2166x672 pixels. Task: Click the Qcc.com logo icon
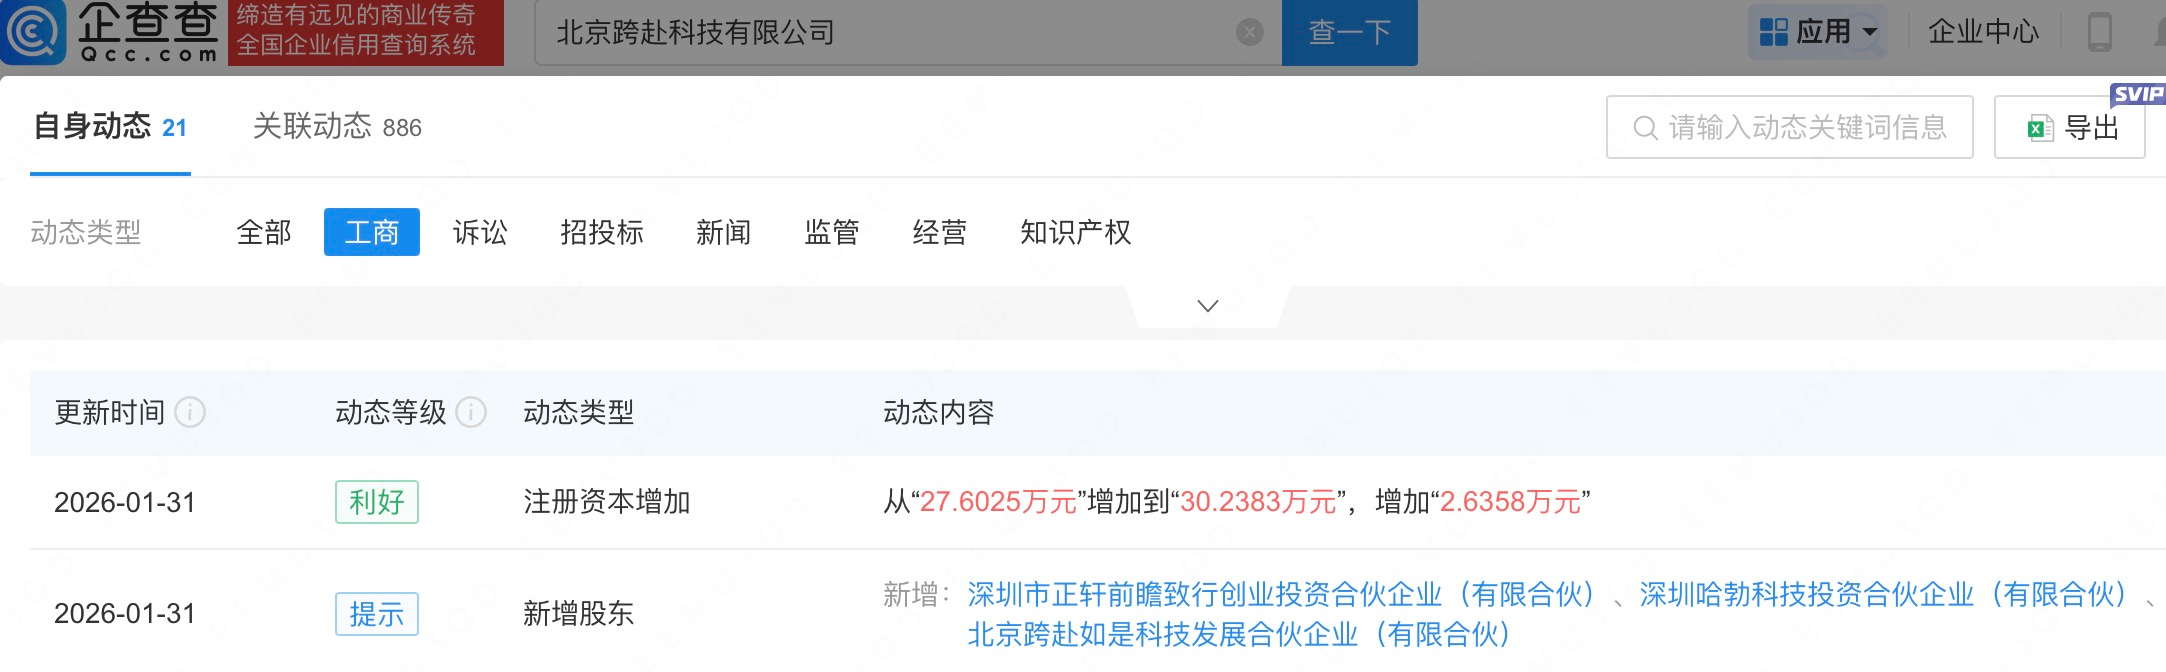(34, 32)
